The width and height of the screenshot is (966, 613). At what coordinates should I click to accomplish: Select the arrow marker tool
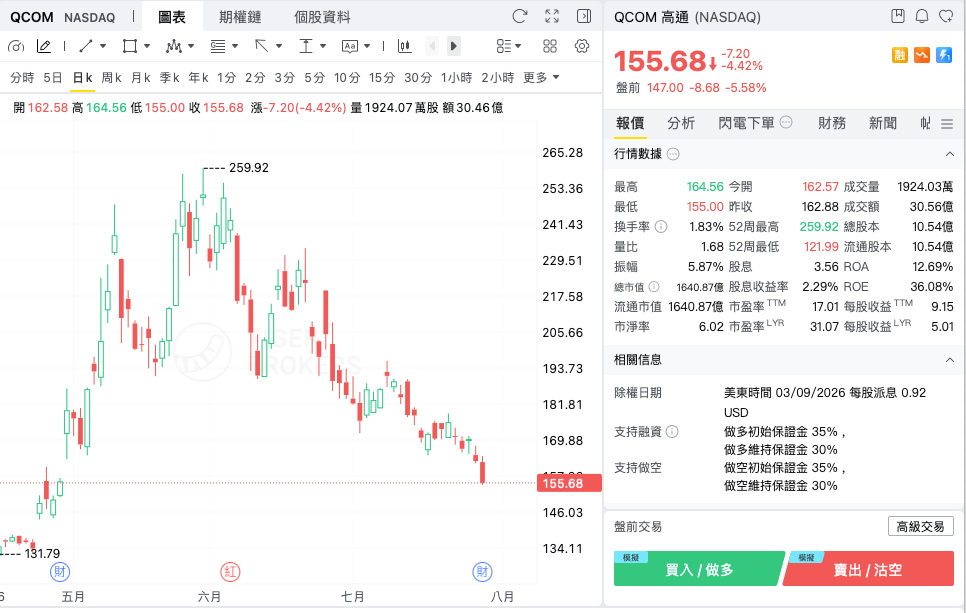[262, 46]
